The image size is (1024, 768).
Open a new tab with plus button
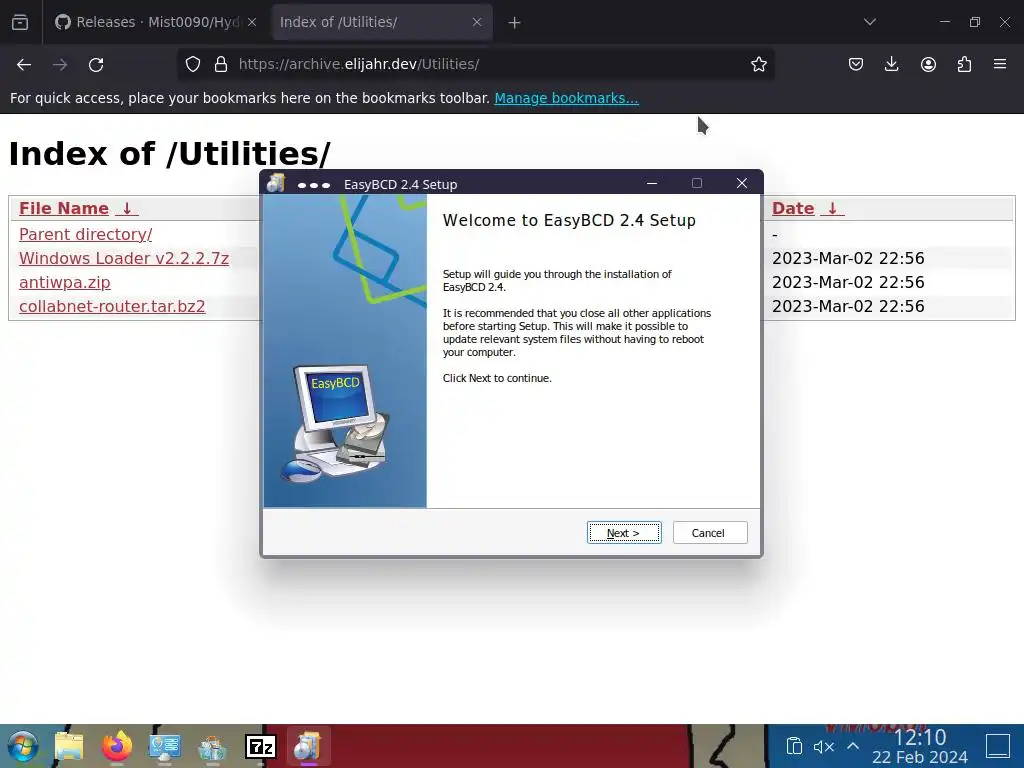515,22
